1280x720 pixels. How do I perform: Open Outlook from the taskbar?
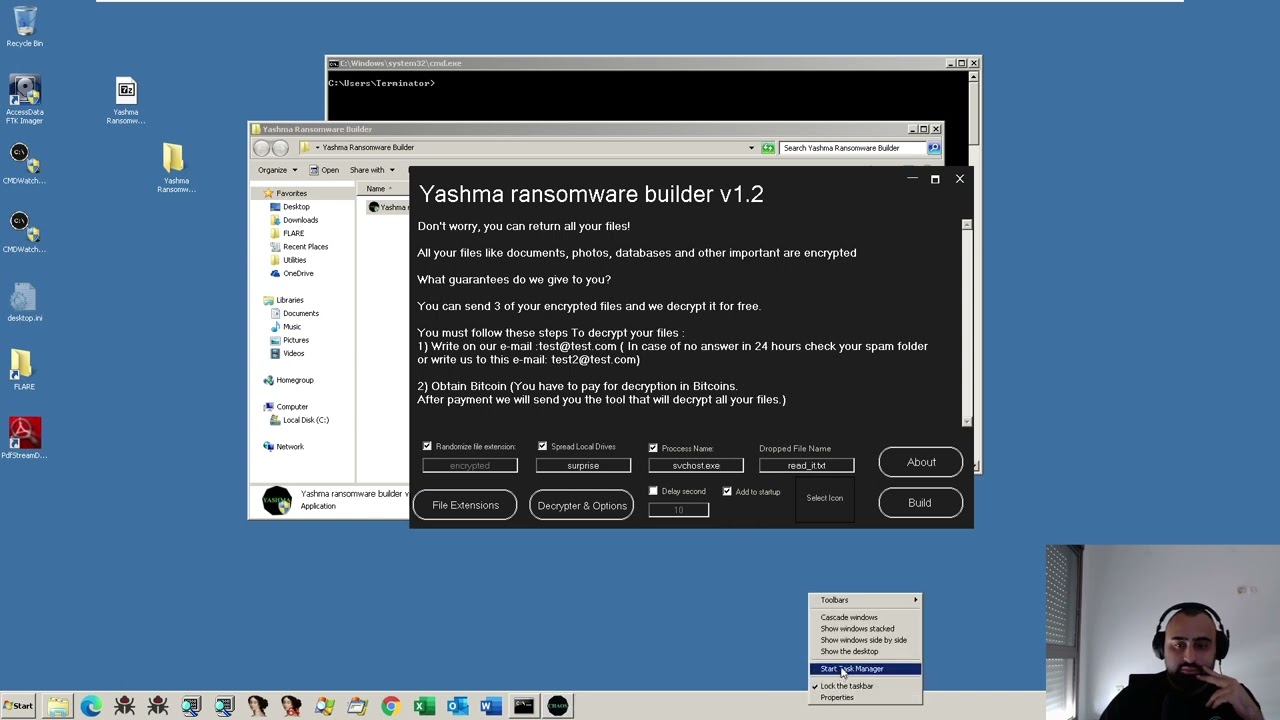point(457,707)
